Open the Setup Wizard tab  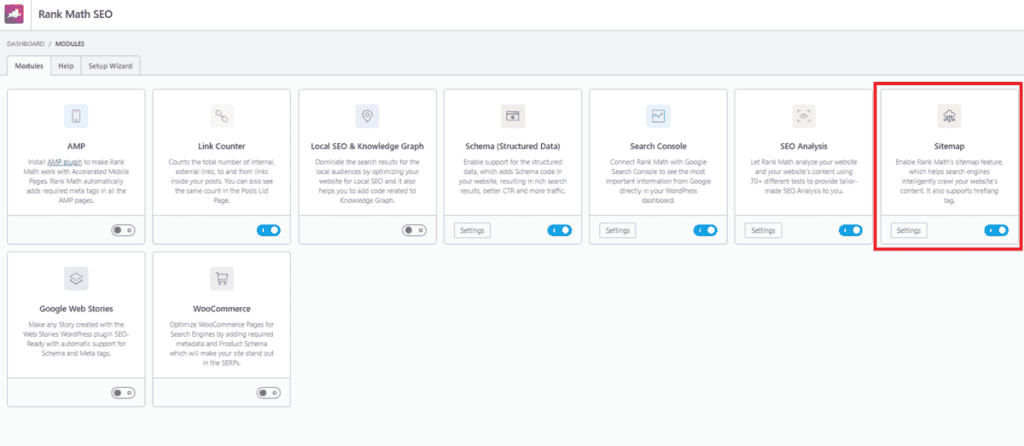[110, 66]
